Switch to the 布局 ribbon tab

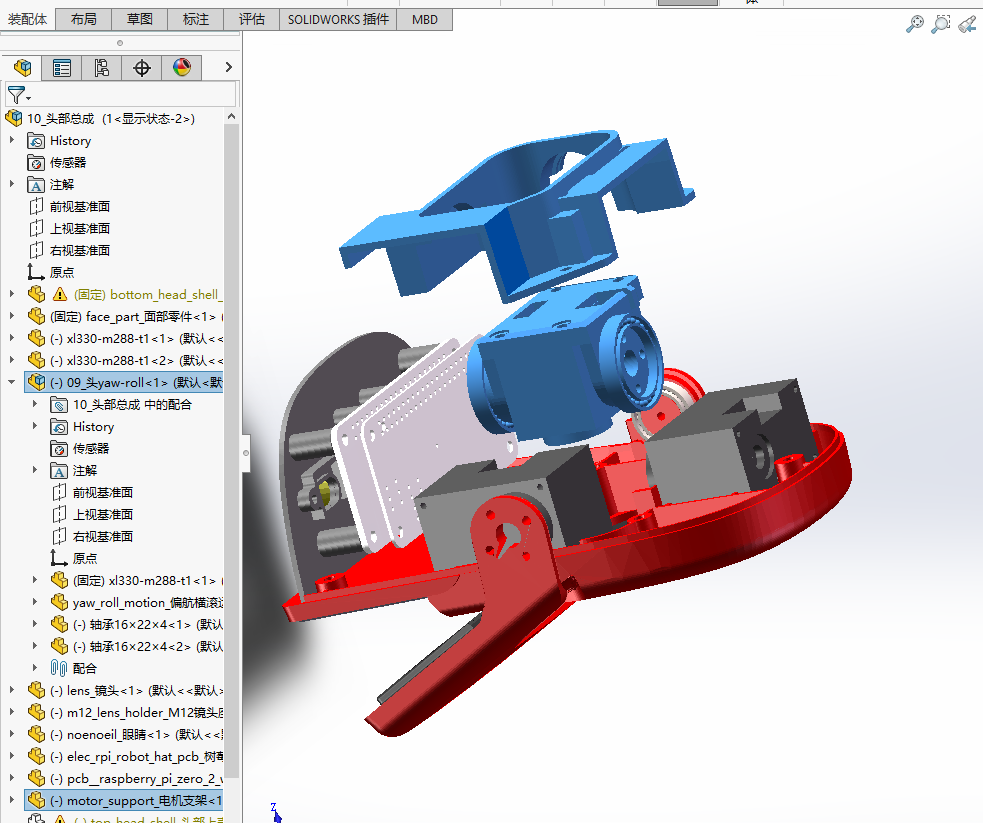tap(83, 19)
